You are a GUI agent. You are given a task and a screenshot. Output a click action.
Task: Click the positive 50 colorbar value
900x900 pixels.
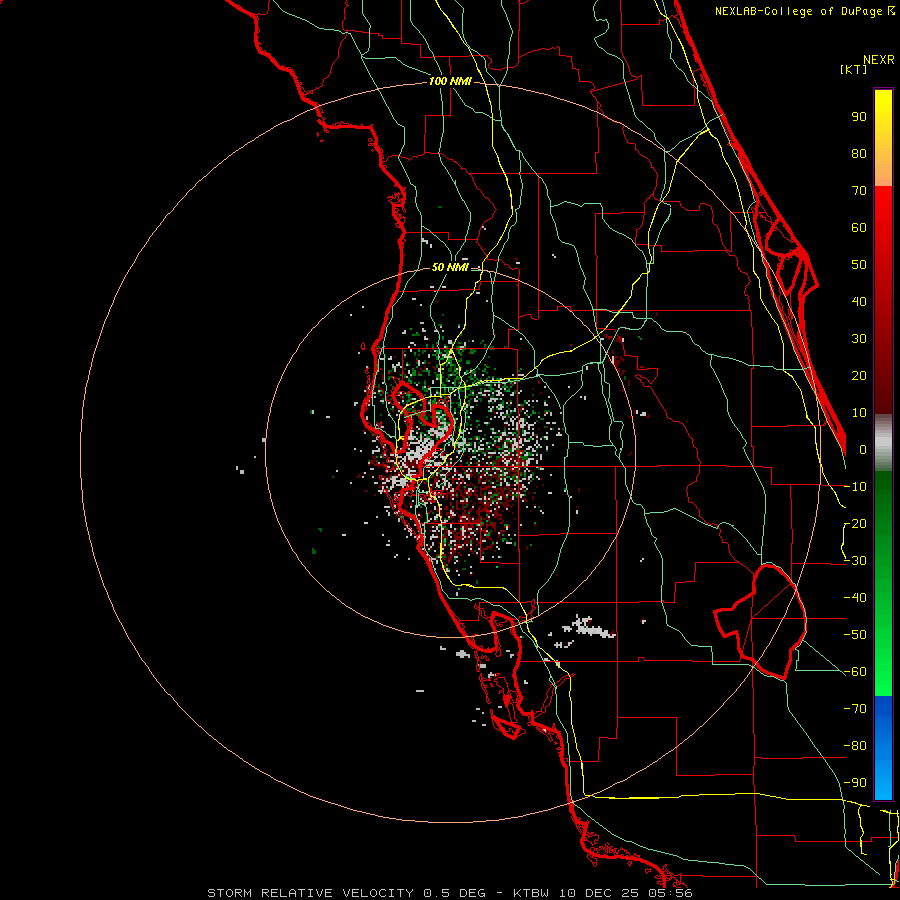(859, 265)
